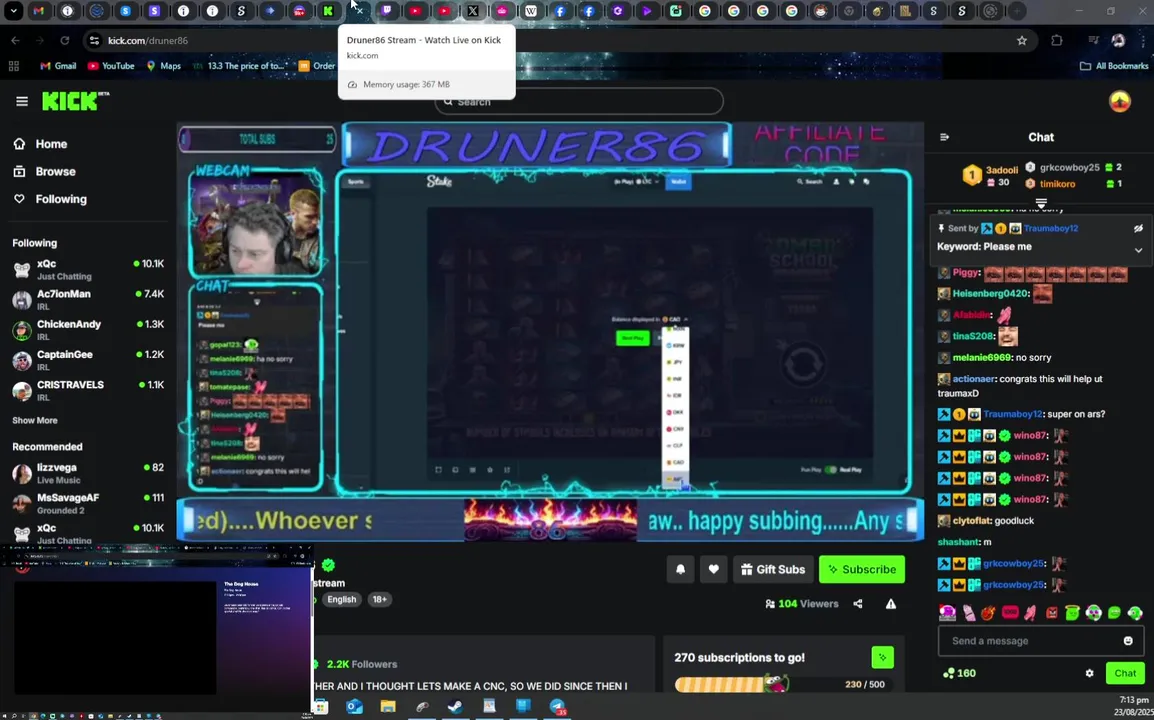Expand Show More under Following
Screen dimensions: 1154x720
click(35, 420)
